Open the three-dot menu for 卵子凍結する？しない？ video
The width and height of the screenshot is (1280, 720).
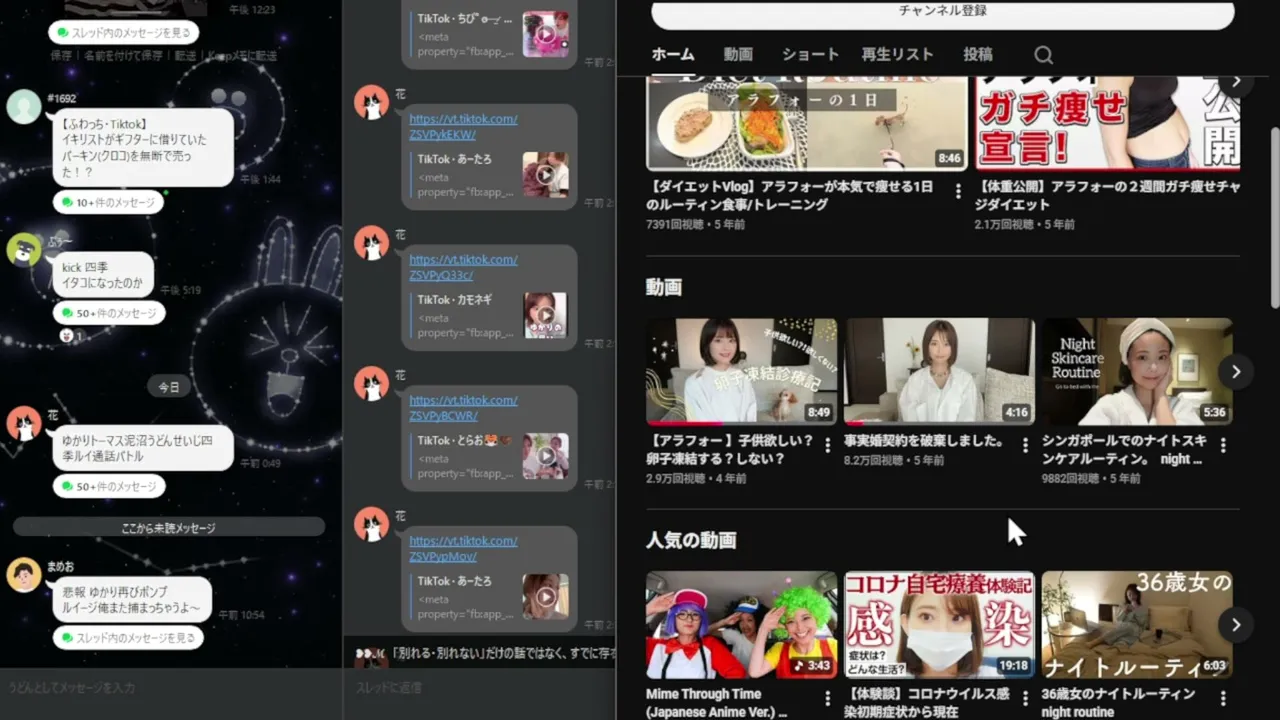(827, 445)
